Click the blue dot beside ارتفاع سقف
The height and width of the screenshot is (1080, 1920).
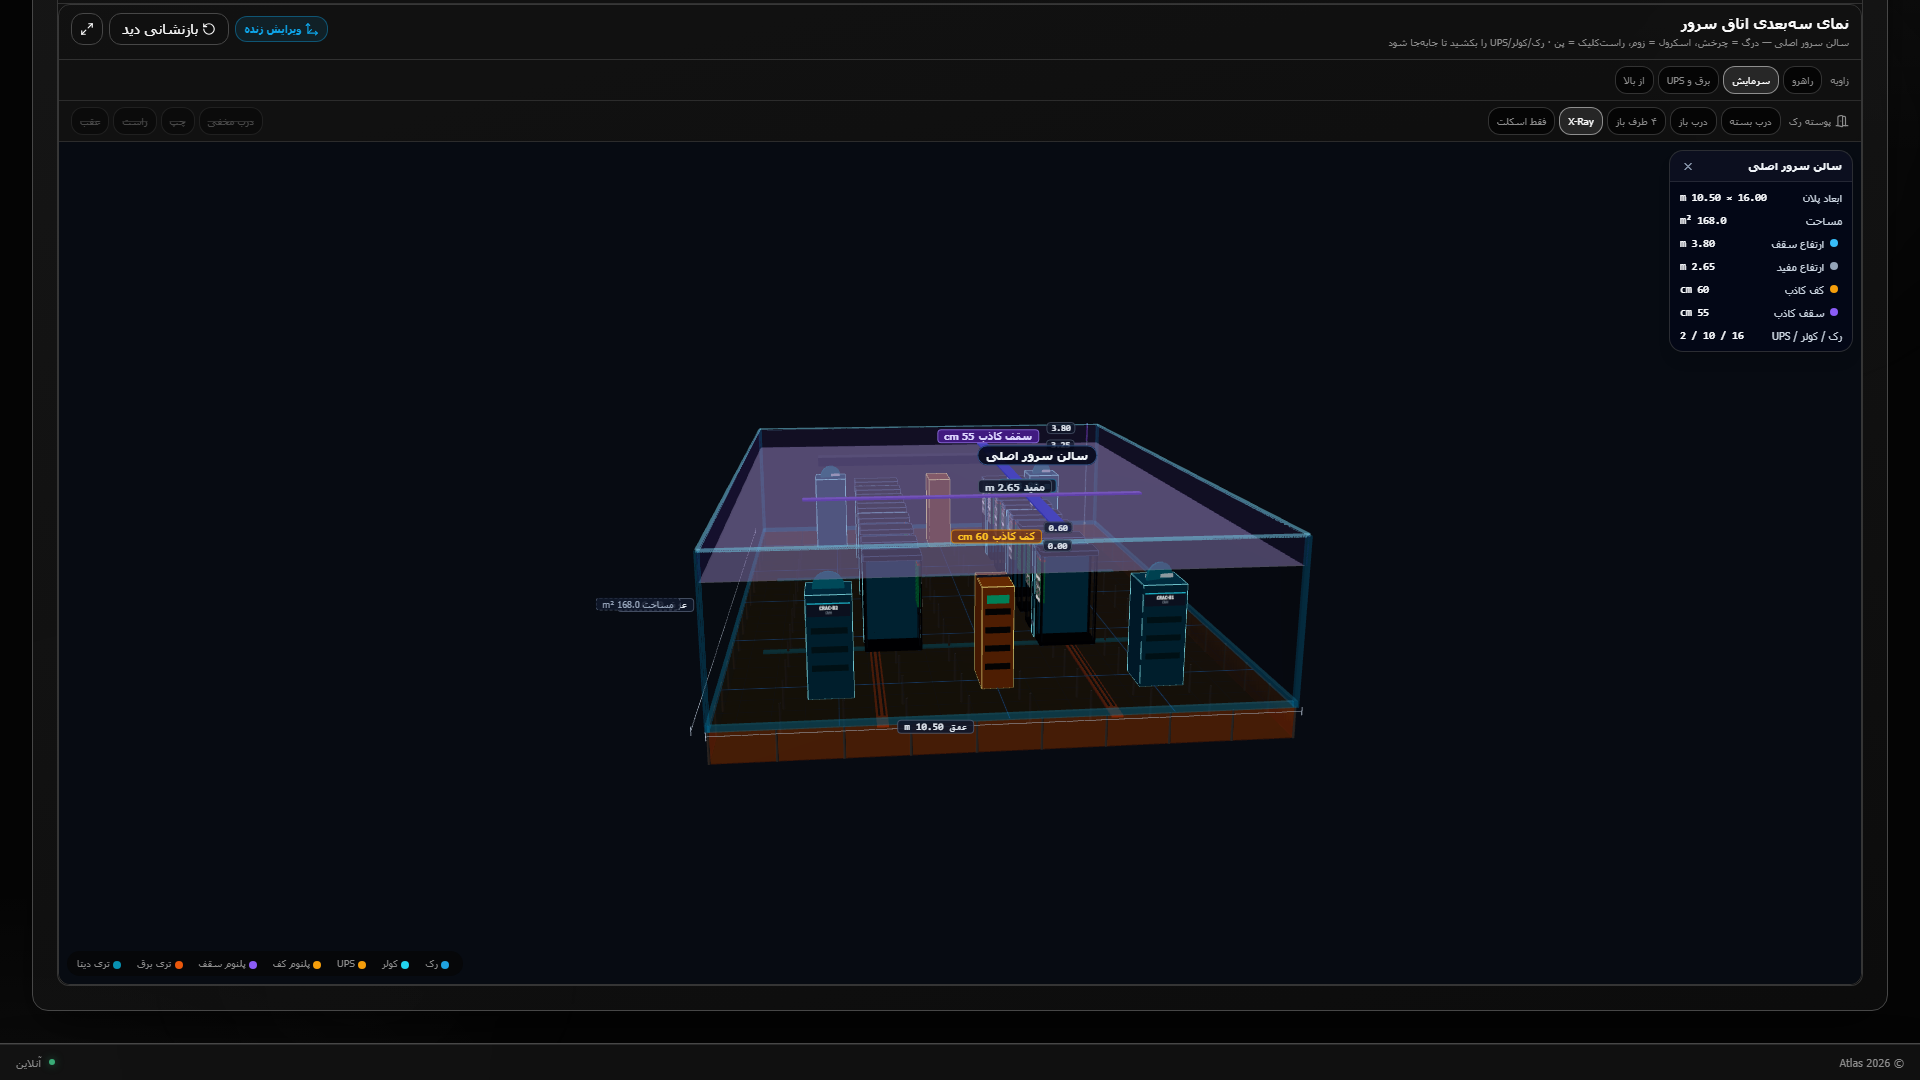[x=1833, y=244]
